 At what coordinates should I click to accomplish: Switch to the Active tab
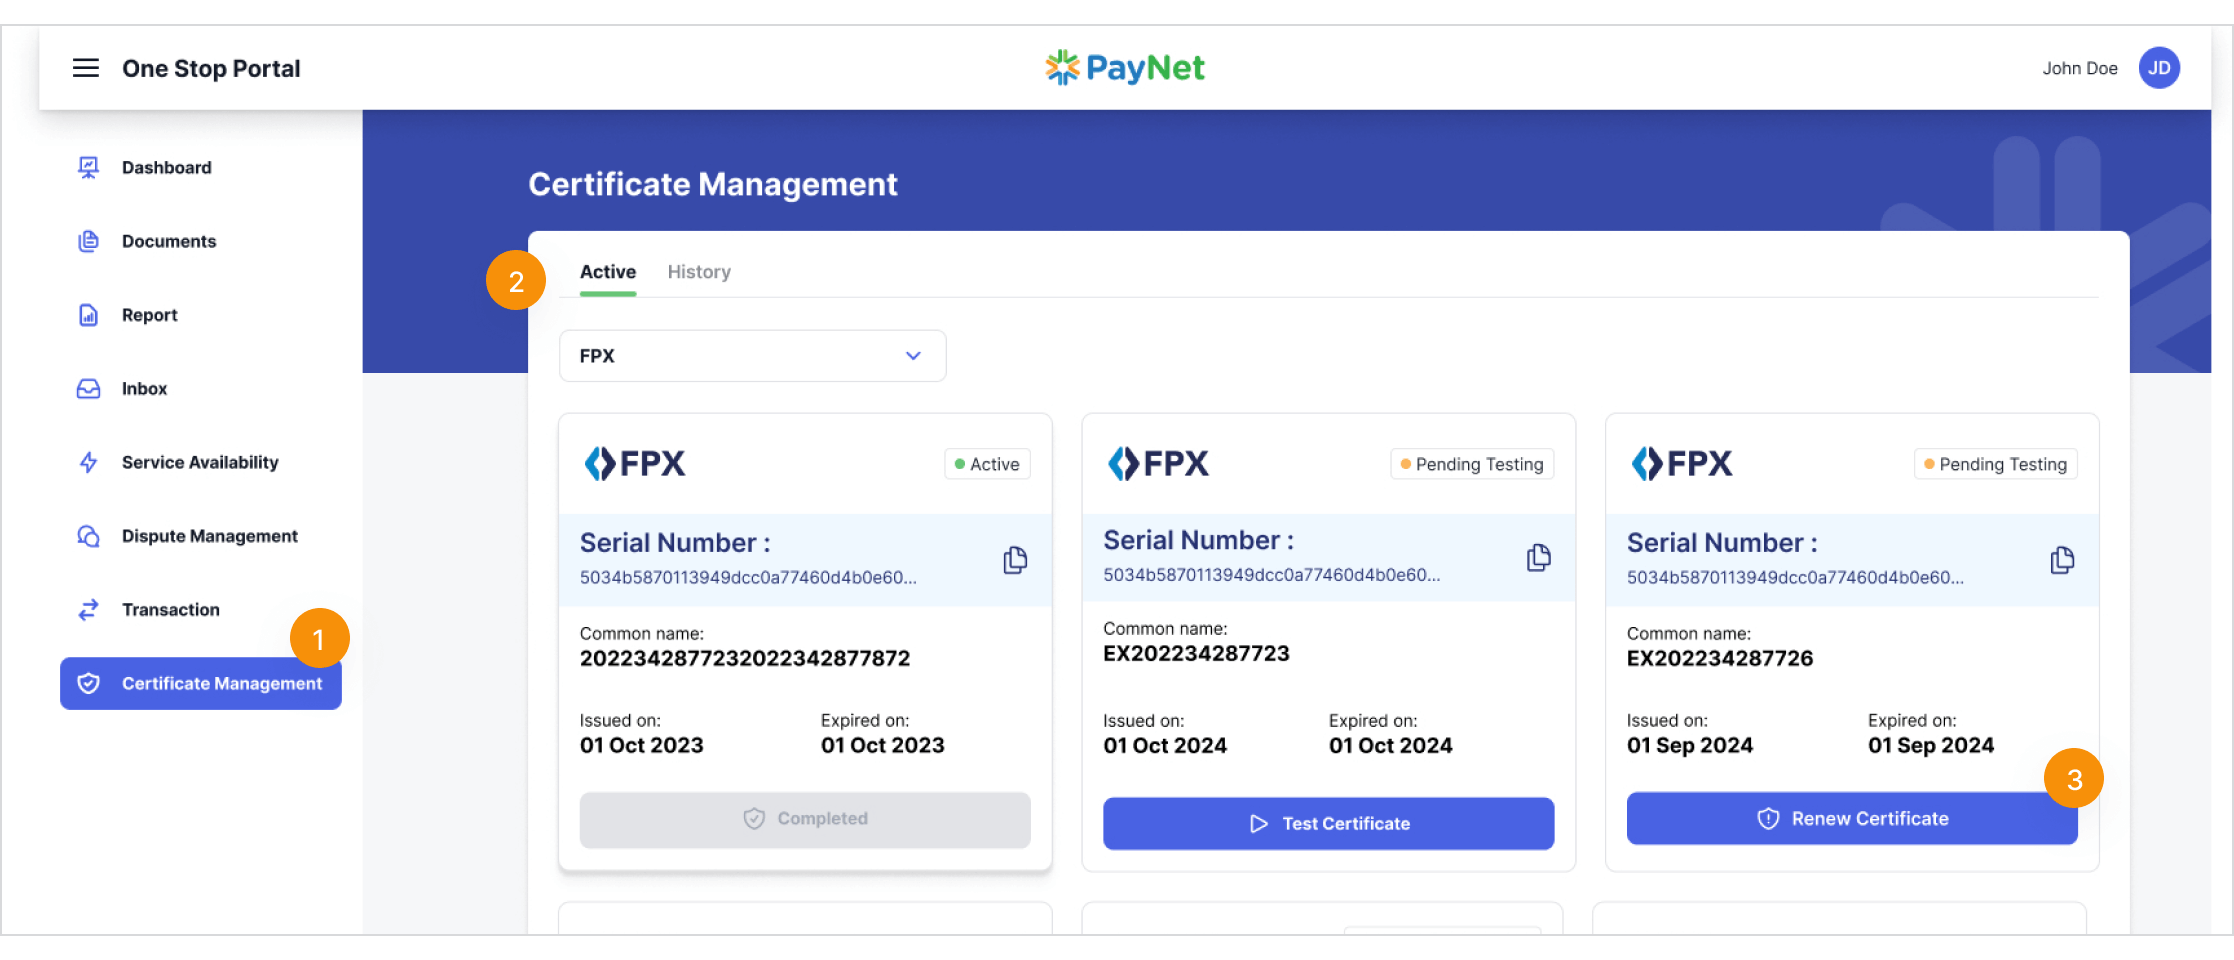[608, 272]
